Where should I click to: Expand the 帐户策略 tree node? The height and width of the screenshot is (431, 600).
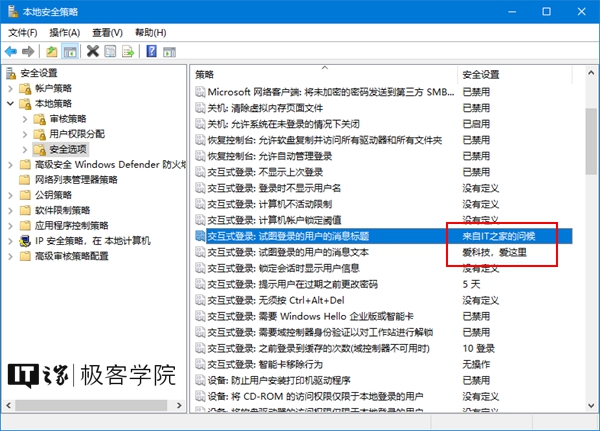click(10, 88)
